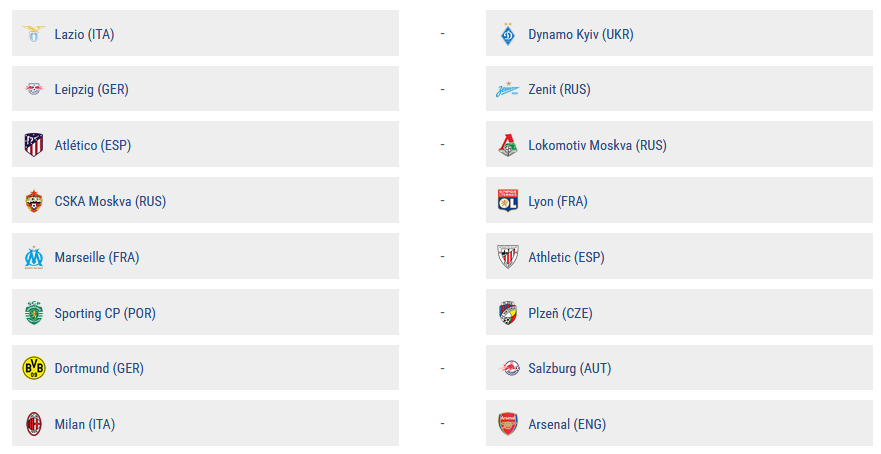Click the dash between Dortmund and Salzburg
881x454 pixels.
point(443,368)
